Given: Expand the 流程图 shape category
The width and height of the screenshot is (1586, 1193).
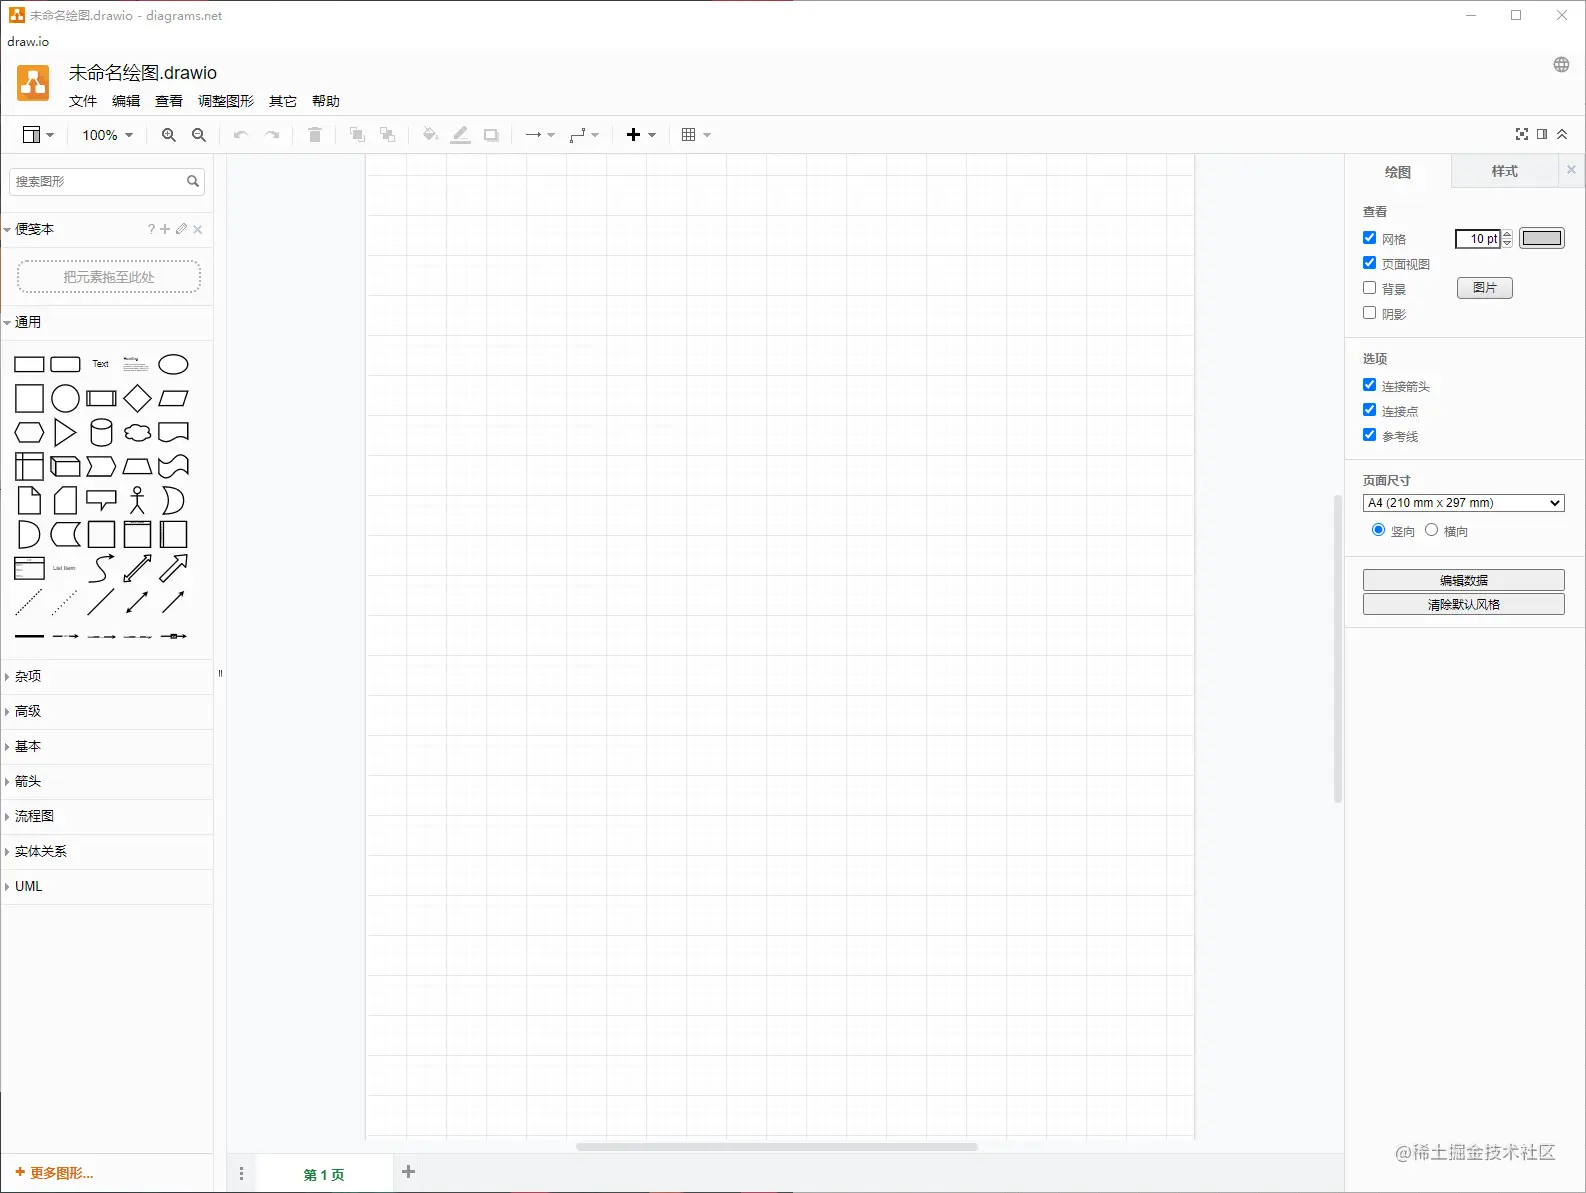Looking at the screenshot, I should 108,816.
